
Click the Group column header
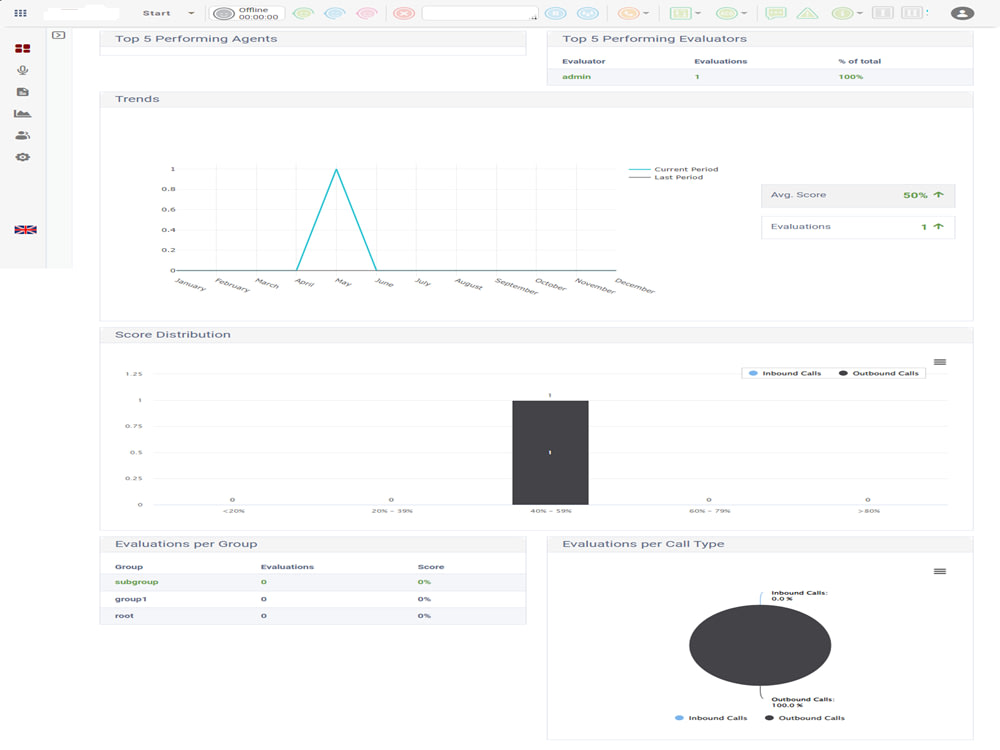129,566
